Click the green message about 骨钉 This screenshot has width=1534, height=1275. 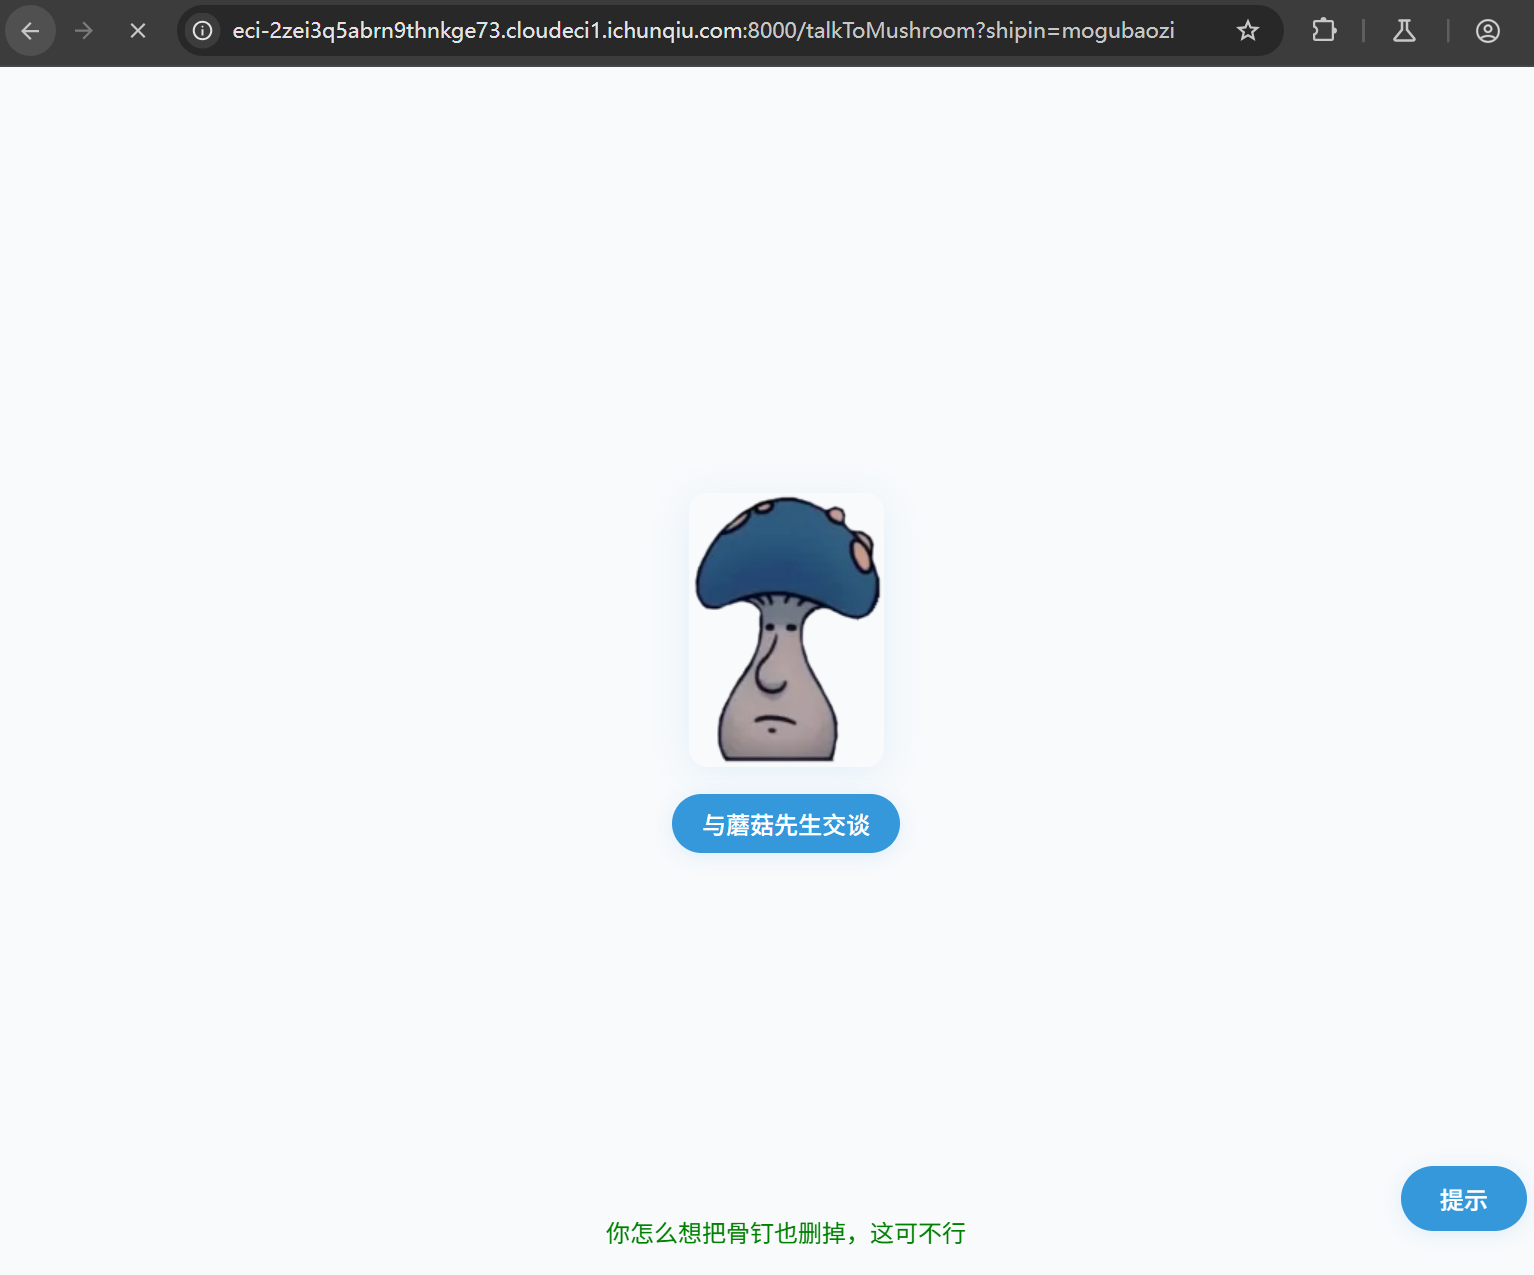(x=785, y=1233)
